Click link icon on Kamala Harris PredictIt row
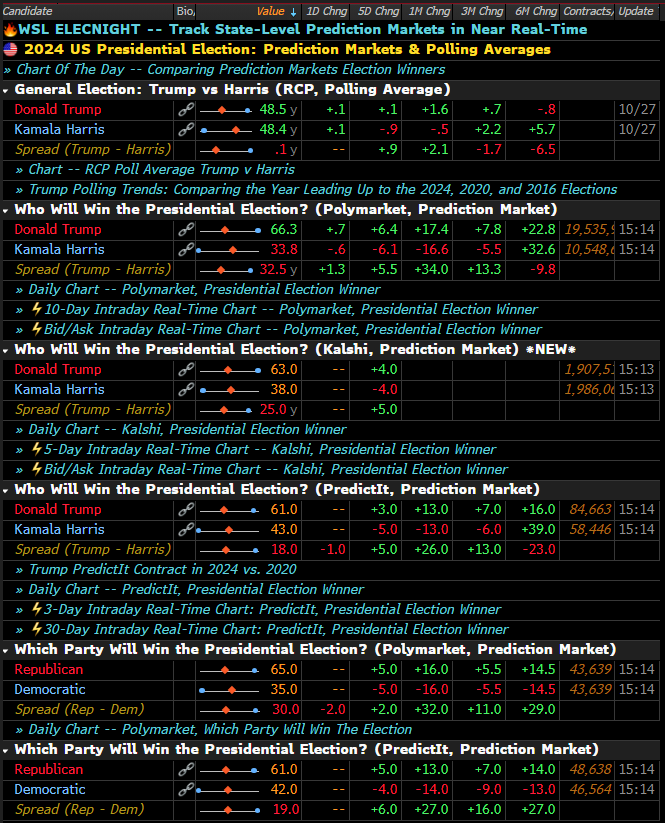 pos(185,530)
